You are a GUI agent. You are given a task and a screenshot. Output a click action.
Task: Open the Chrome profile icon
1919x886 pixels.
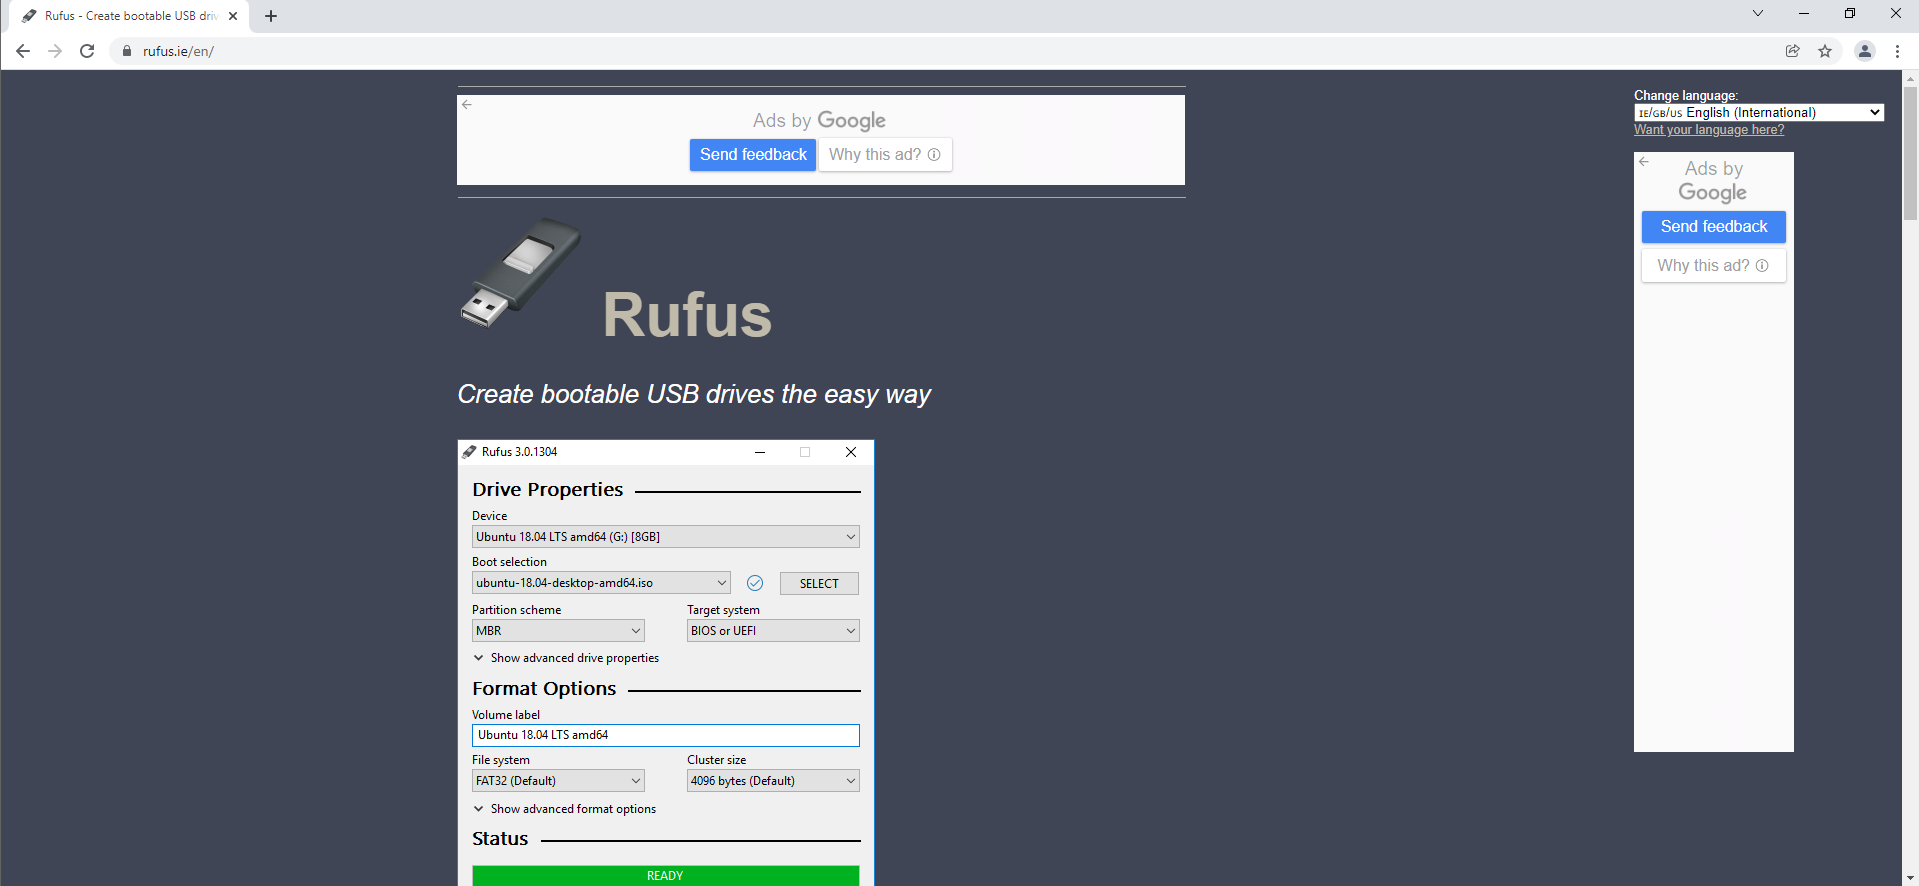1865,51
